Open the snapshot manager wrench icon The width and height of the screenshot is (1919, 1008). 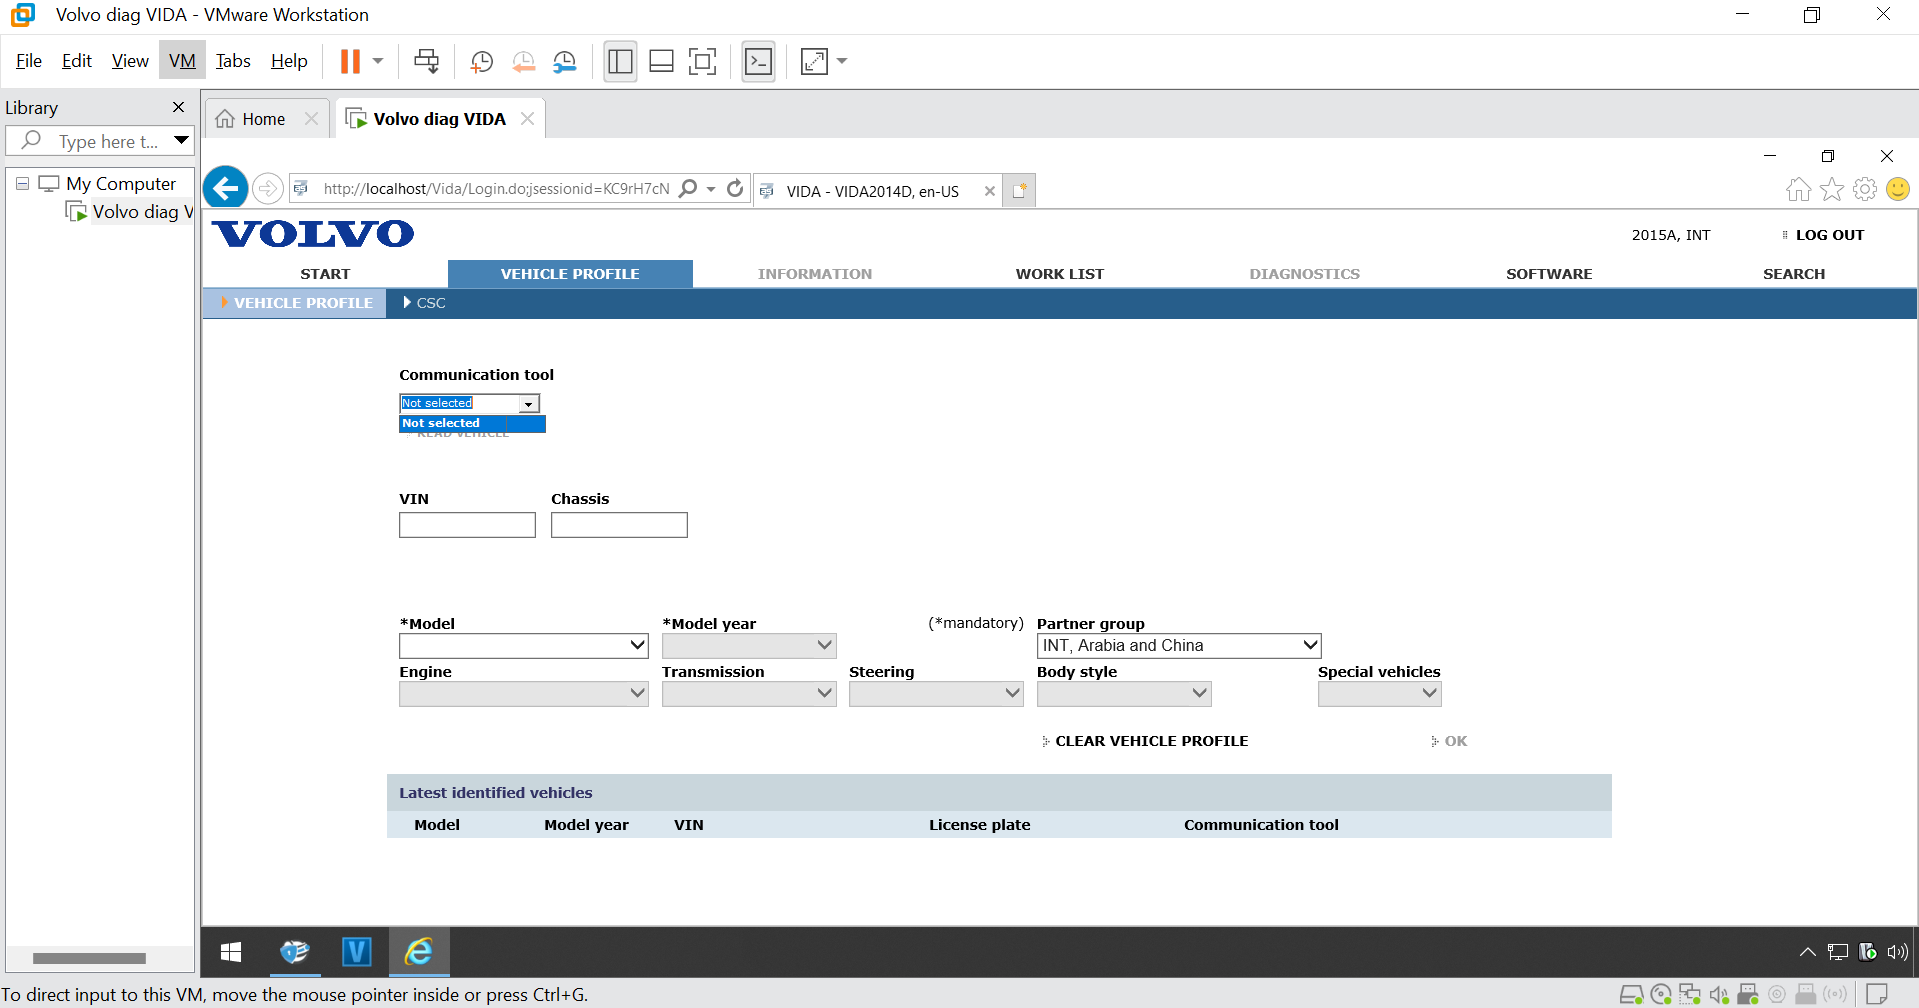[x=565, y=62]
